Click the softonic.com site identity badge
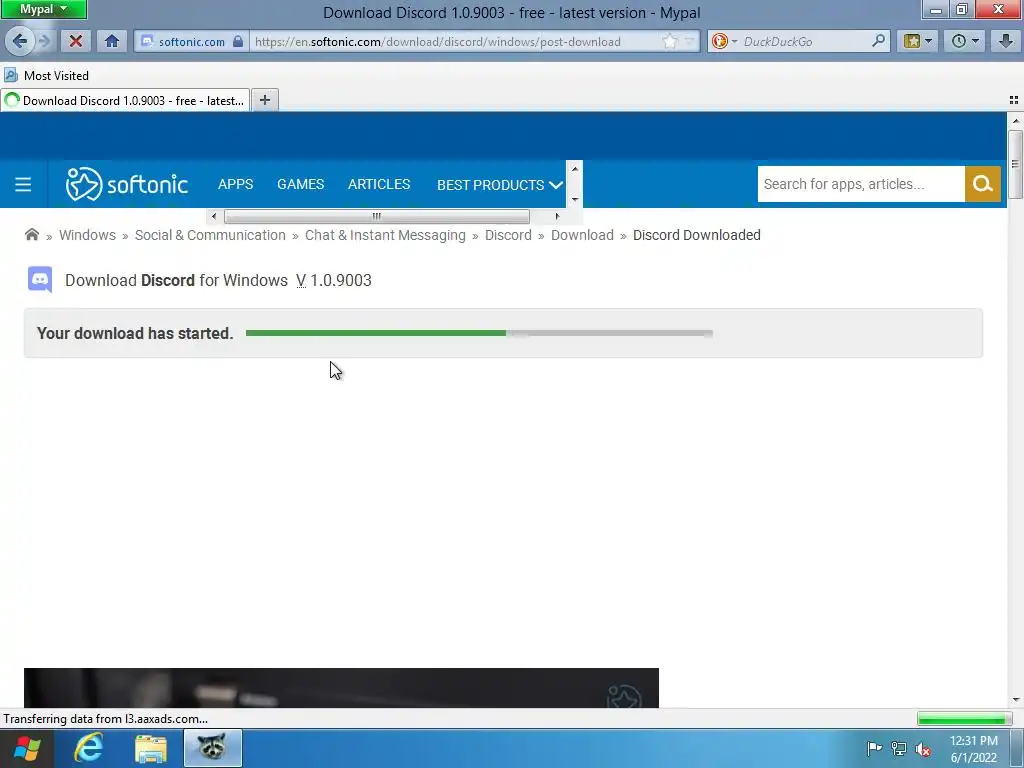The width and height of the screenshot is (1024, 768). coord(191,41)
